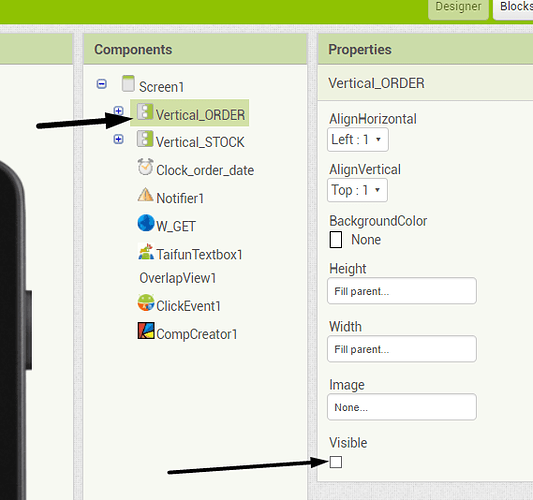
Task: Select TaifunTextbox1 component
Action: pyautogui.click(x=200, y=254)
